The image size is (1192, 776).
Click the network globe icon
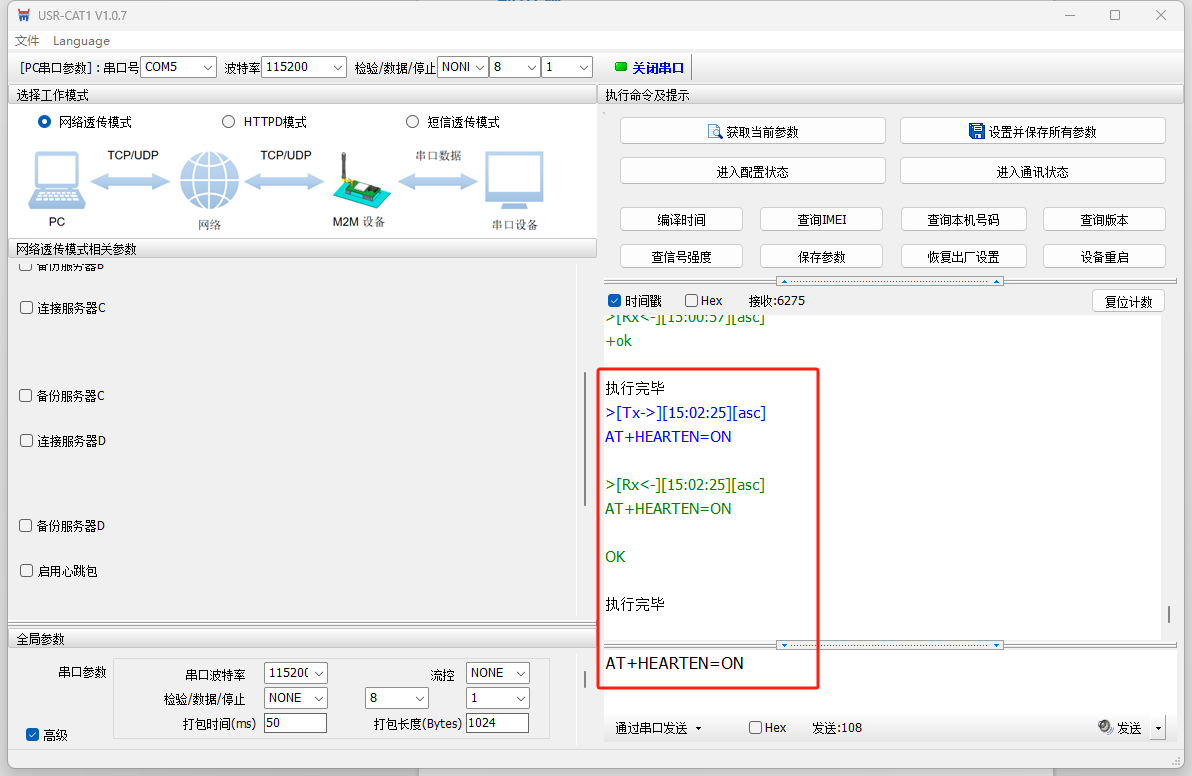point(209,181)
